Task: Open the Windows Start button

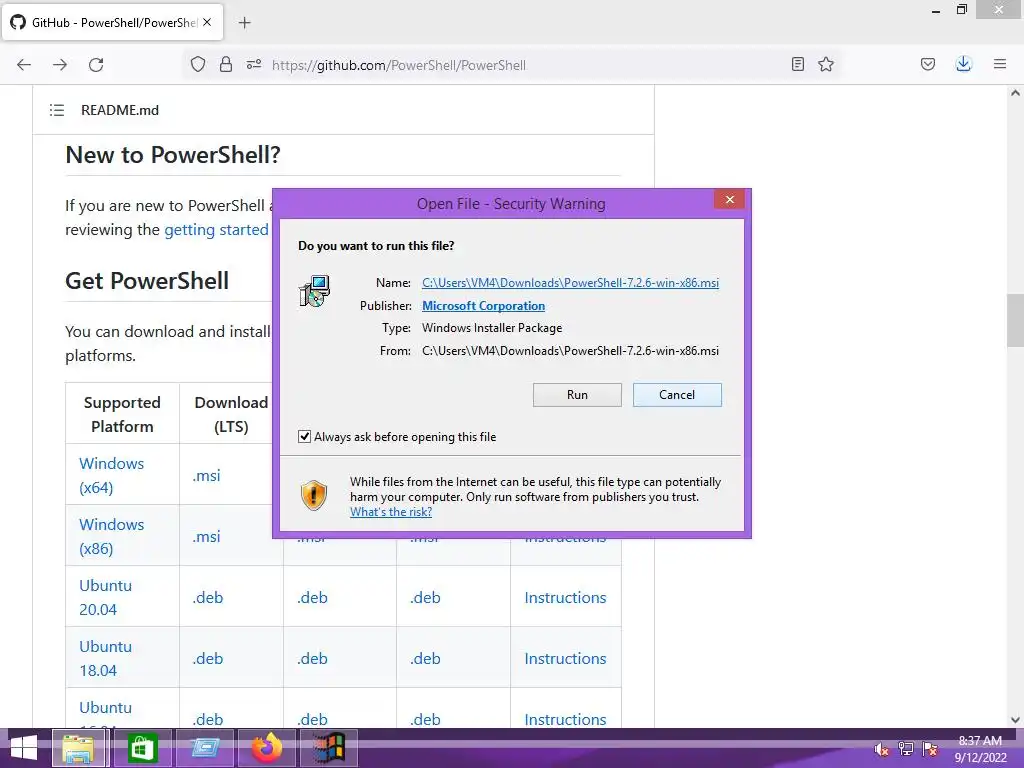Action: [x=23, y=748]
